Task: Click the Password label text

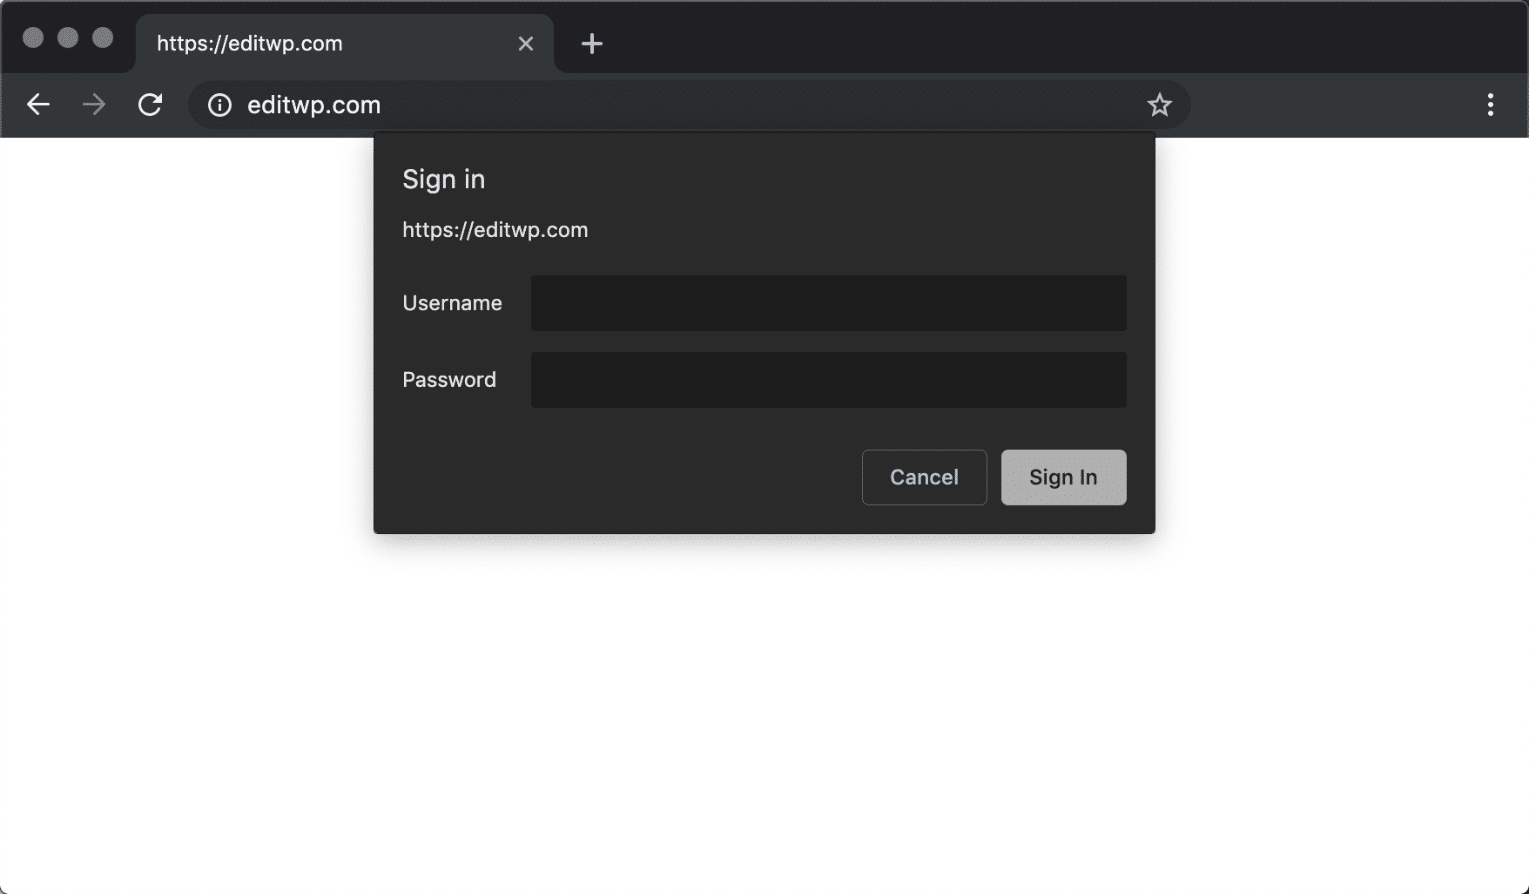Action: click(x=448, y=379)
